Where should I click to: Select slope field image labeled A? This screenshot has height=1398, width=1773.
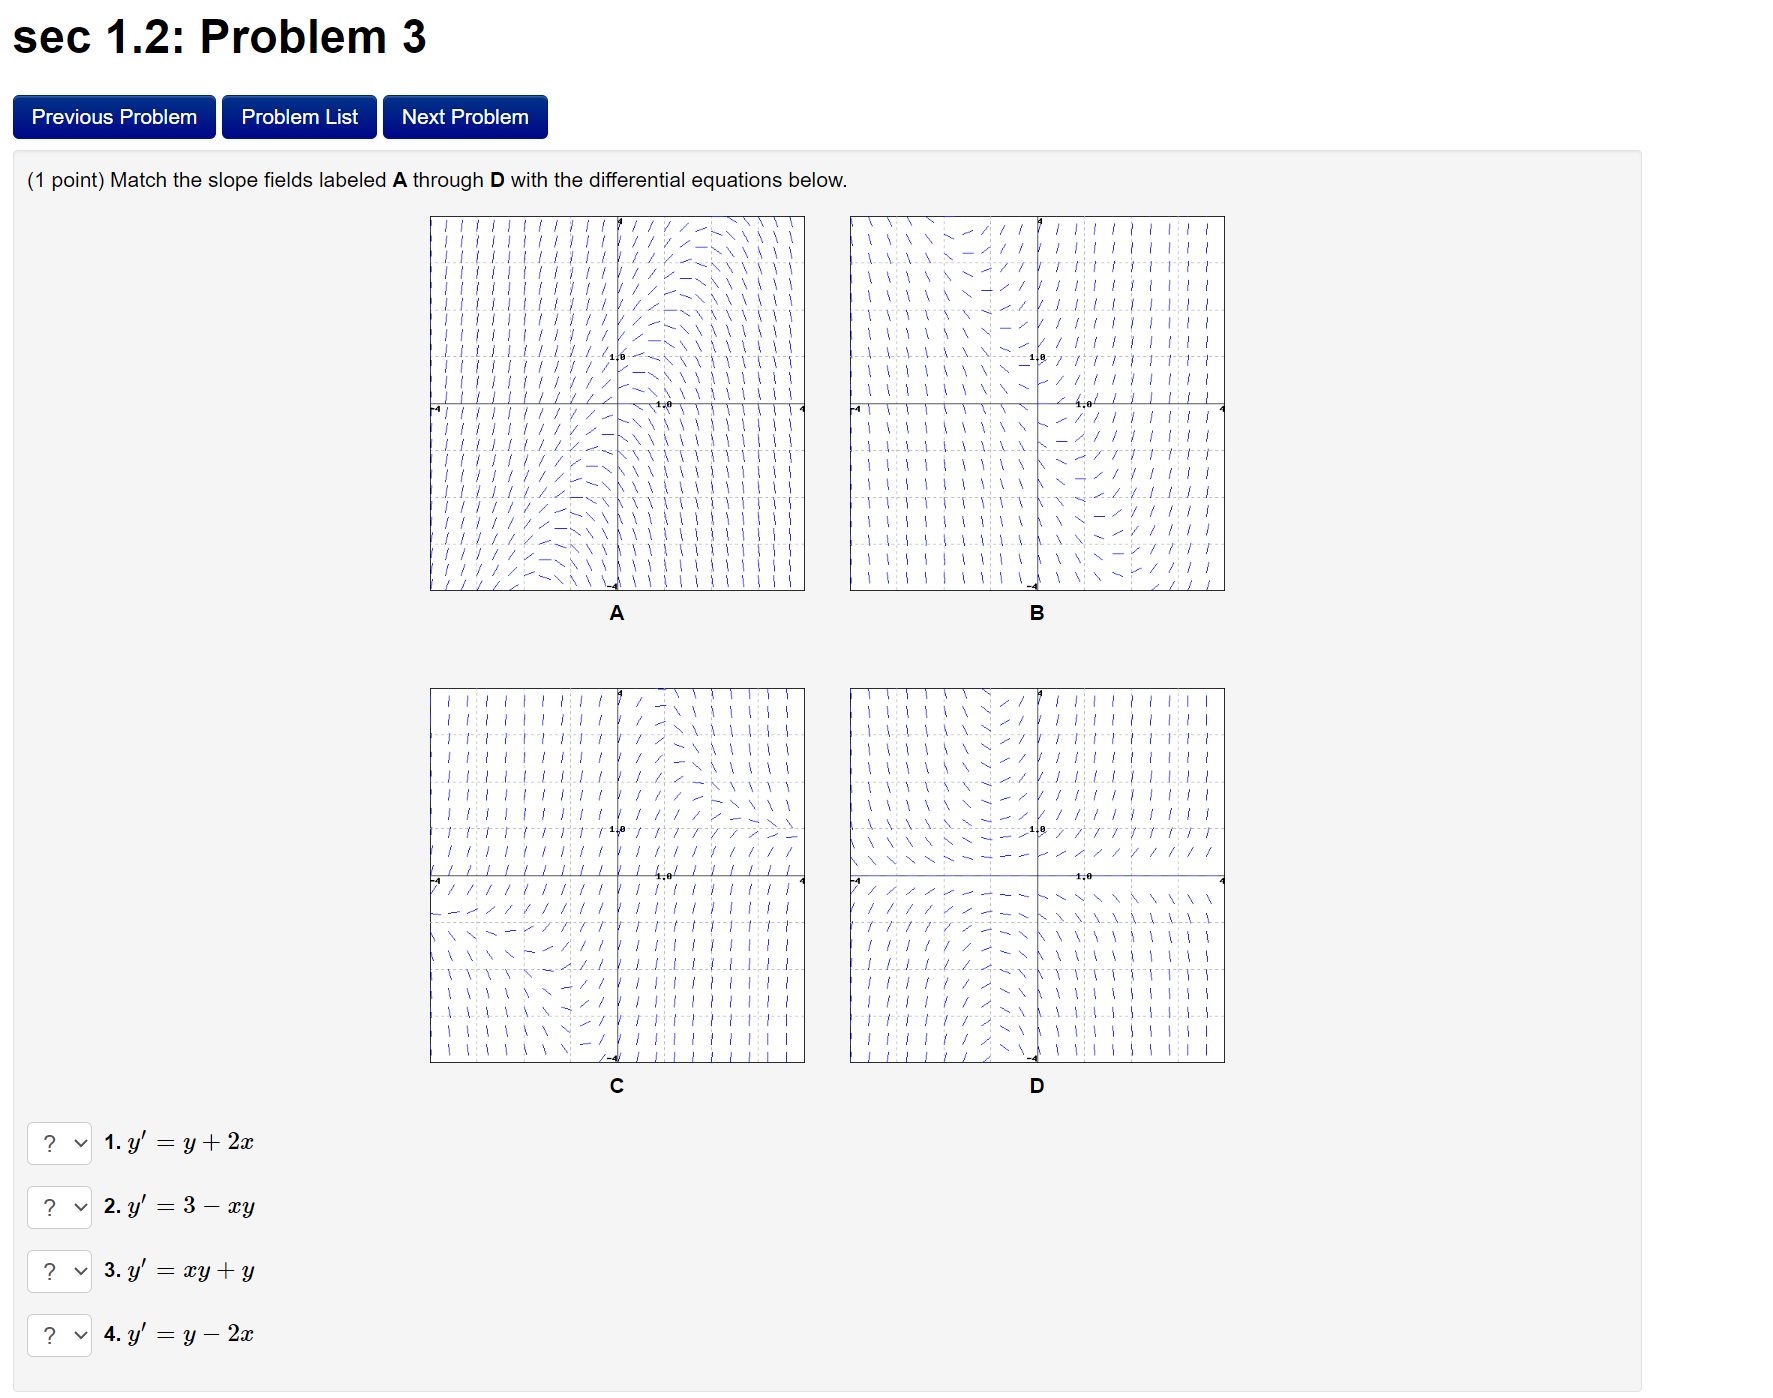617,402
